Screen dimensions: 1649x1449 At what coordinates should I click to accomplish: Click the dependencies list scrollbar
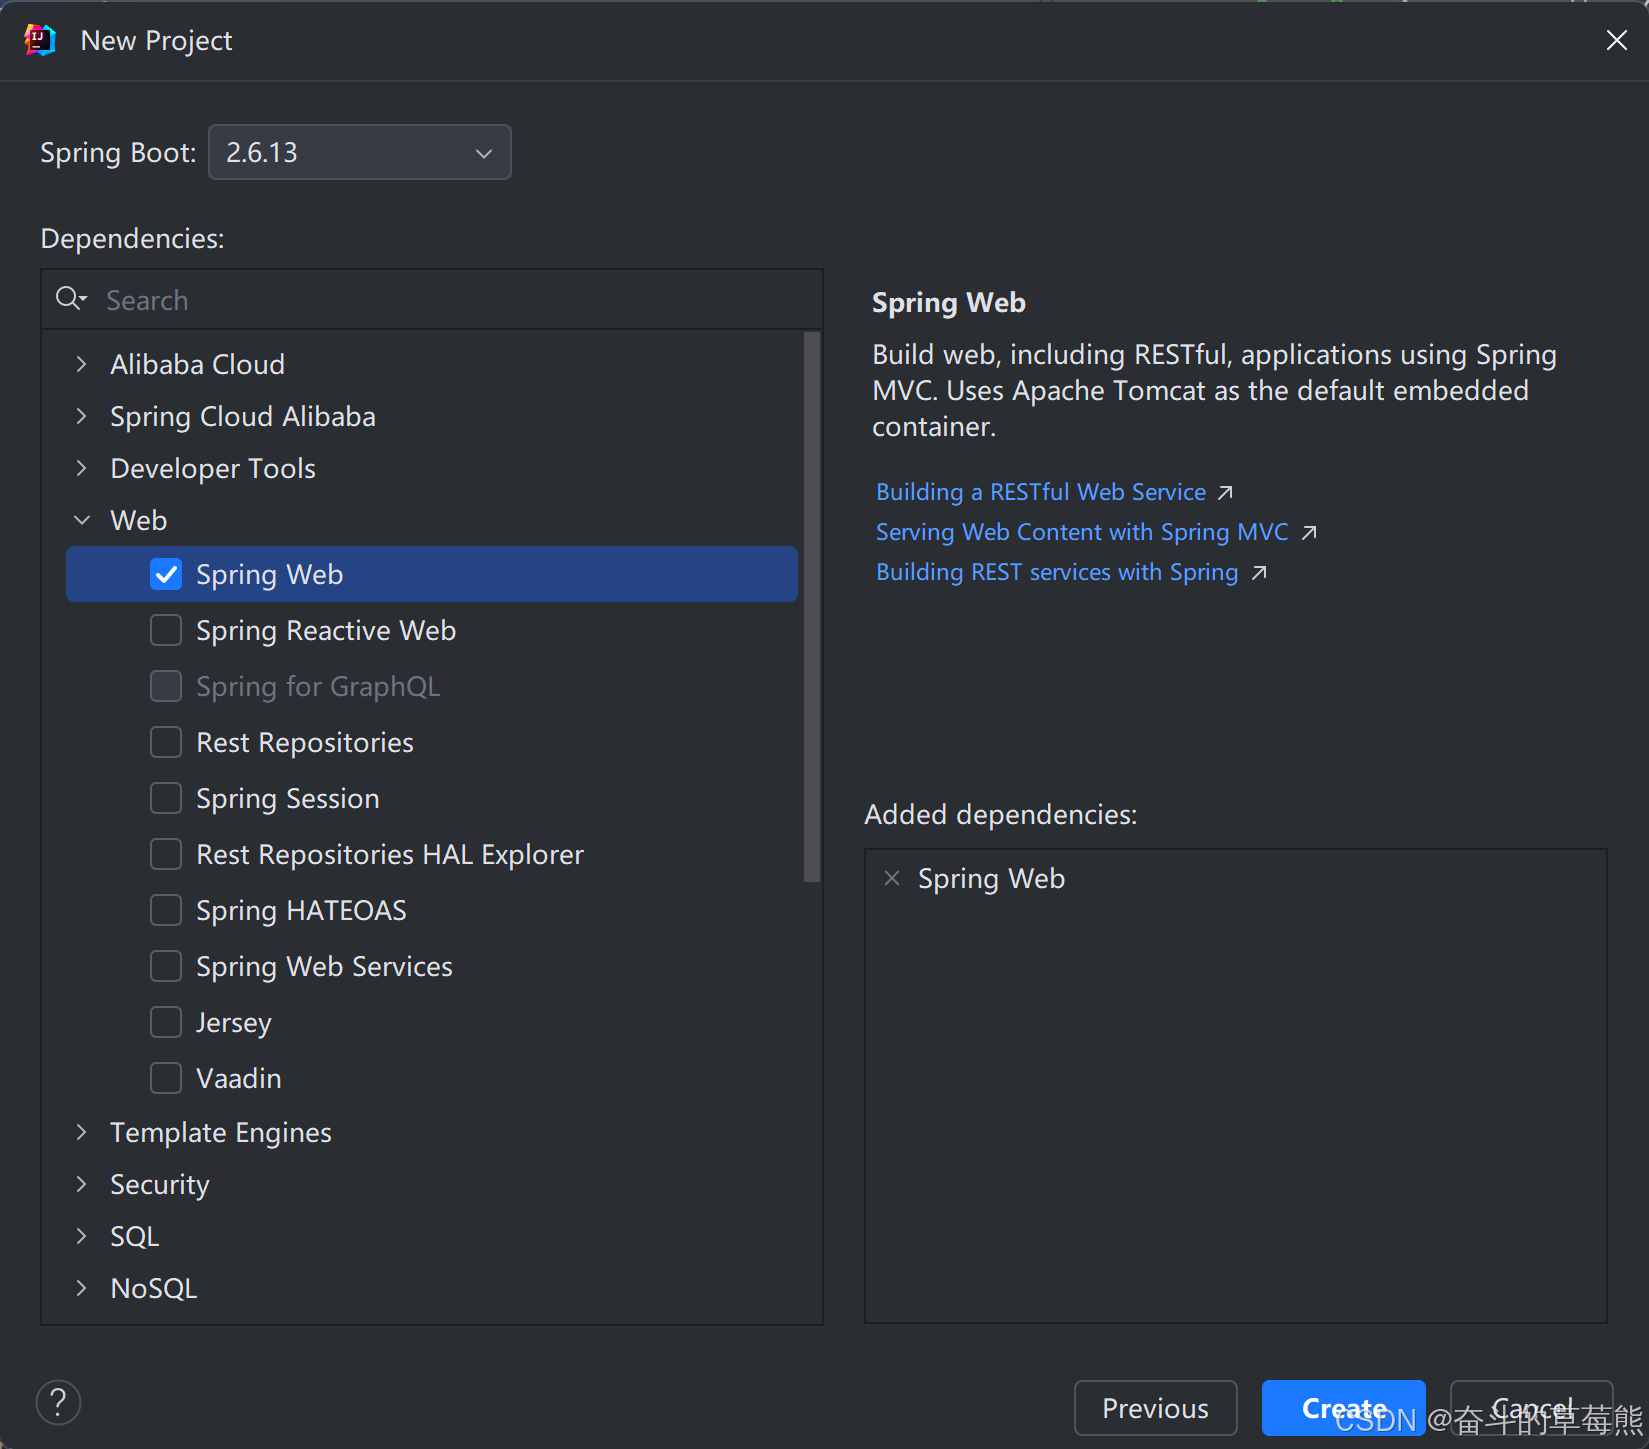[x=811, y=606]
